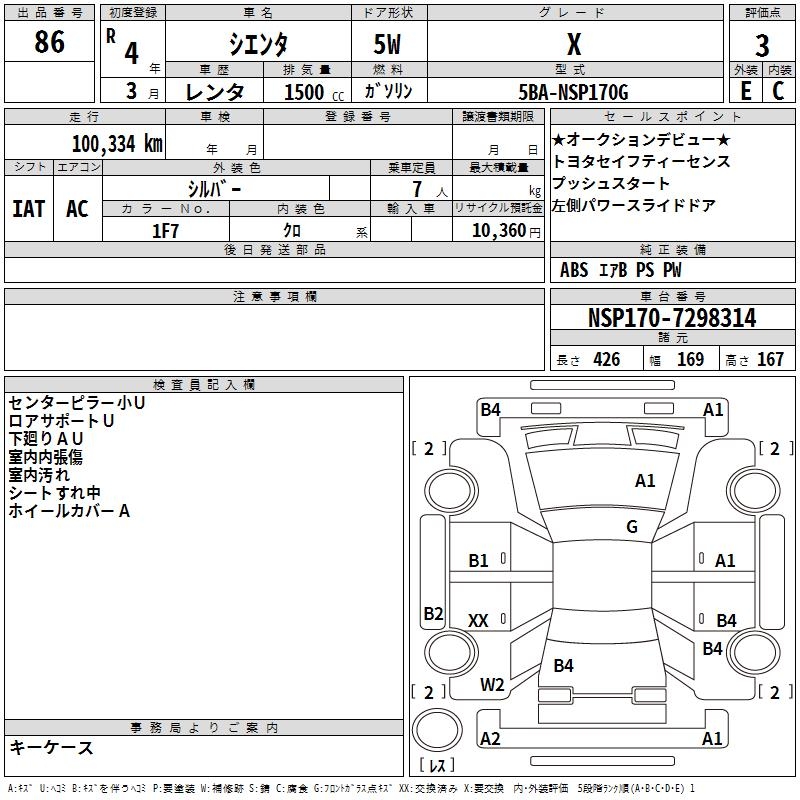Screen dimensions: 800x800
Task: Select the fuel type ガソリン
Action: (x=388, y=91)
